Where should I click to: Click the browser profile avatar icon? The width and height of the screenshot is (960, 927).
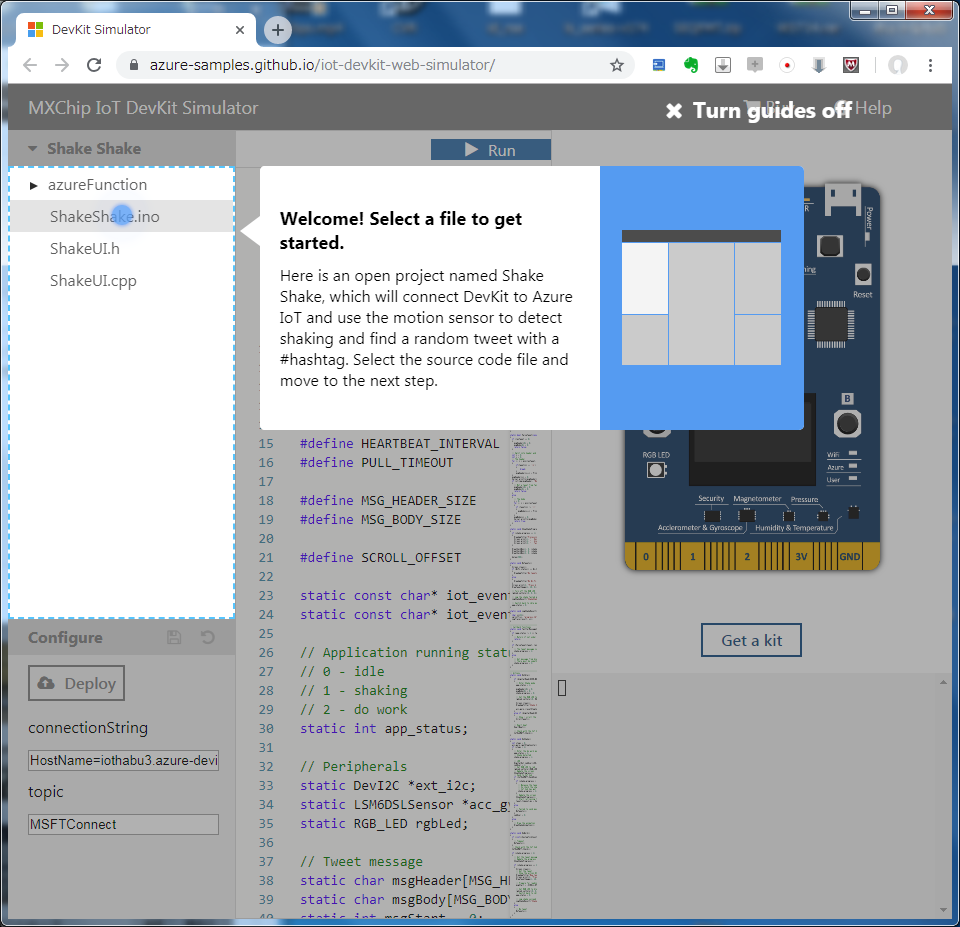pos(897,64)
